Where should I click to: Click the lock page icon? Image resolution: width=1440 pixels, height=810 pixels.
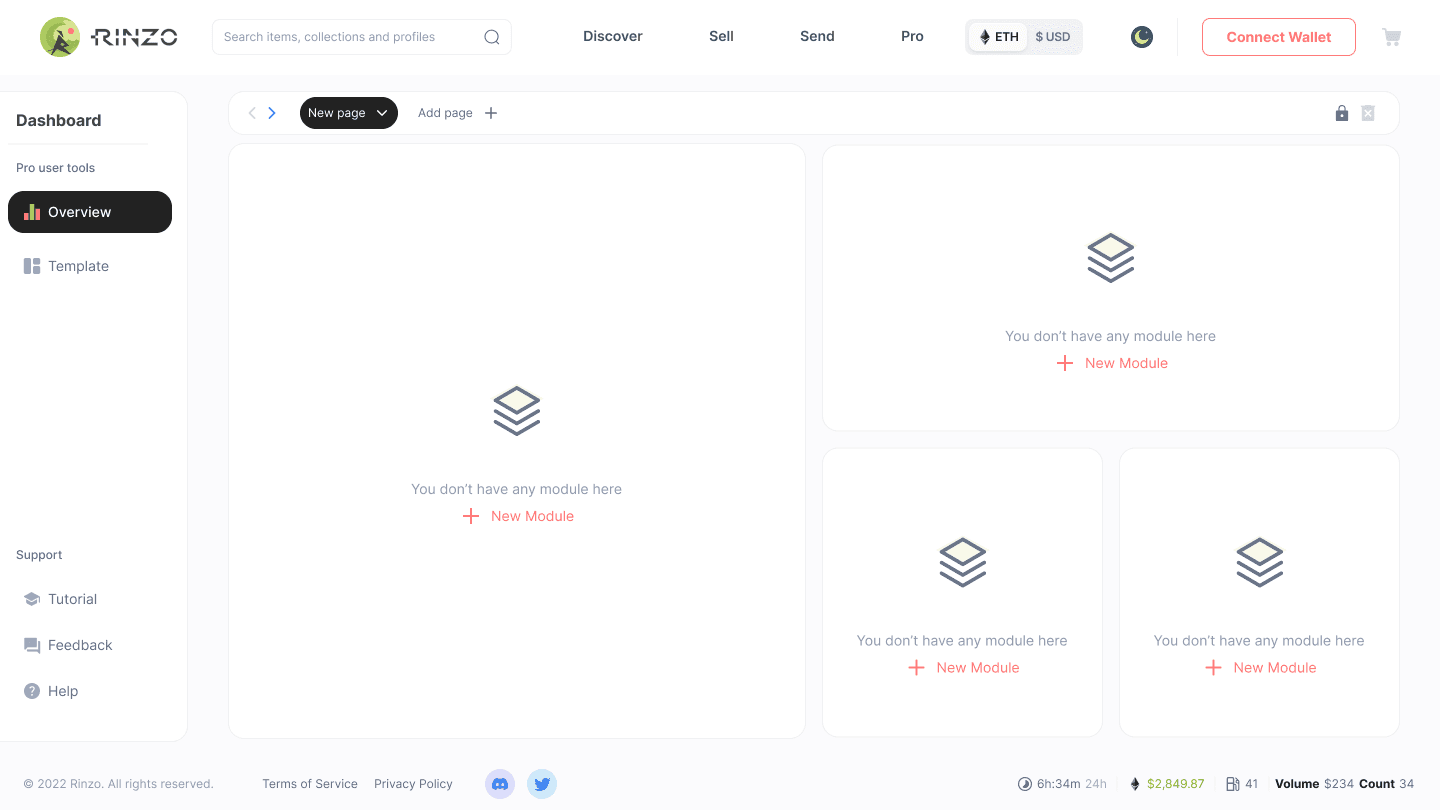pos(1342,113)
